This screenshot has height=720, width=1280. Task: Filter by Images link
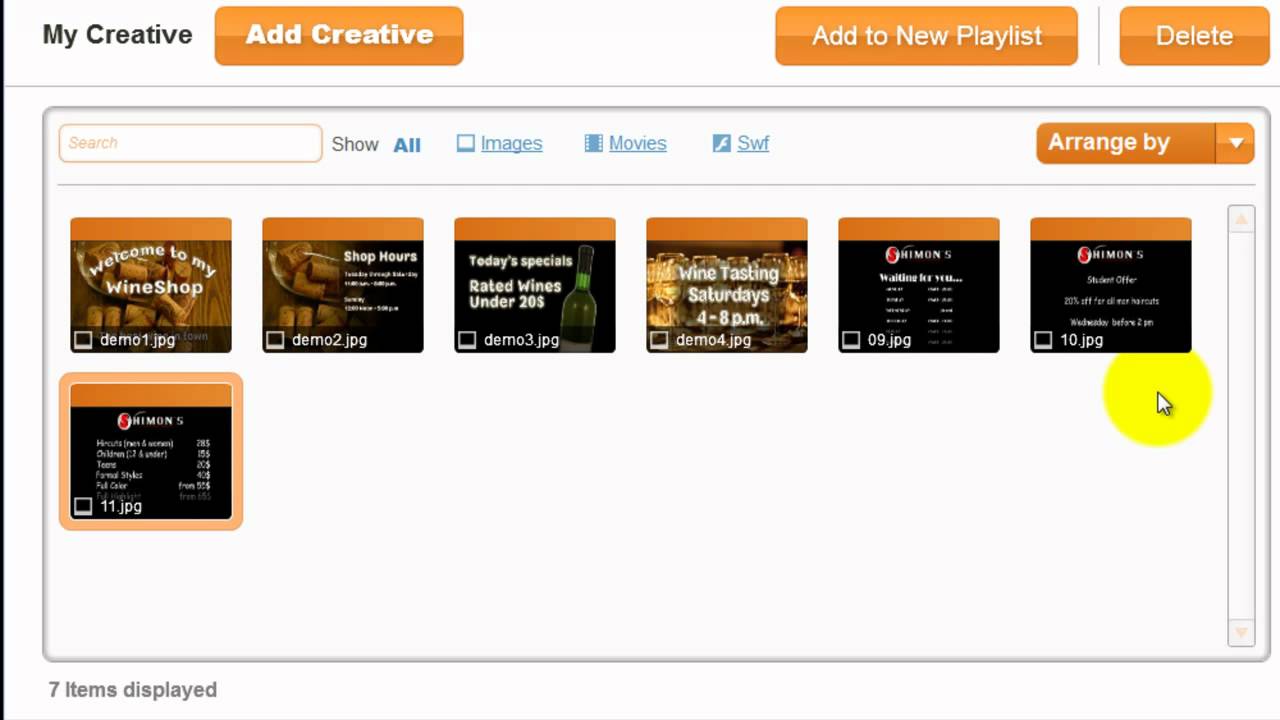click(x=511, y=143)
